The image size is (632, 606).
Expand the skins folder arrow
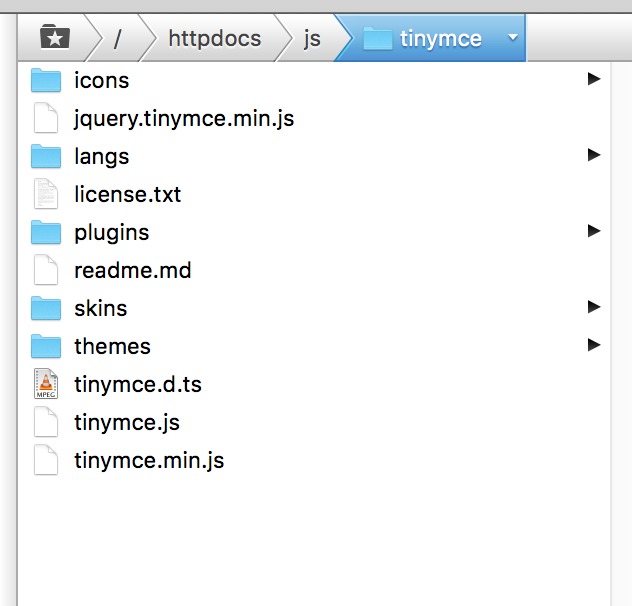pyautogui.click(x=594, y=307)
